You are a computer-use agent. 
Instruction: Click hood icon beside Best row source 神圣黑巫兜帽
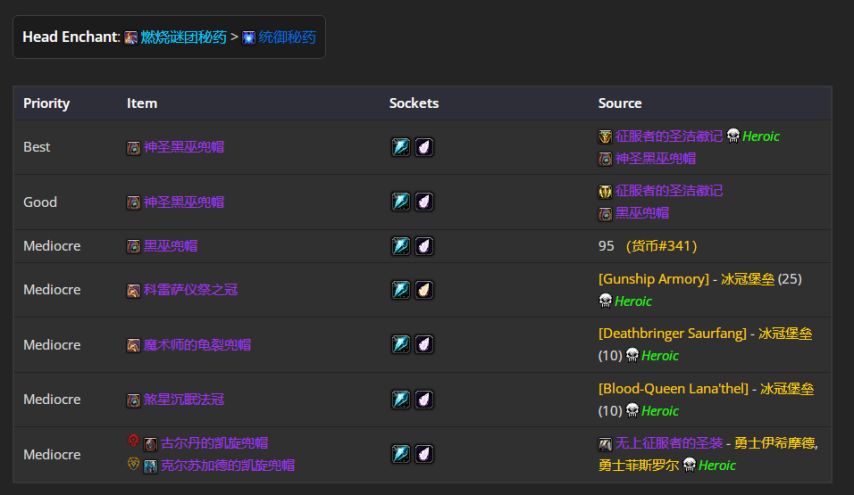pyautogui.click(x=605, y=159)
